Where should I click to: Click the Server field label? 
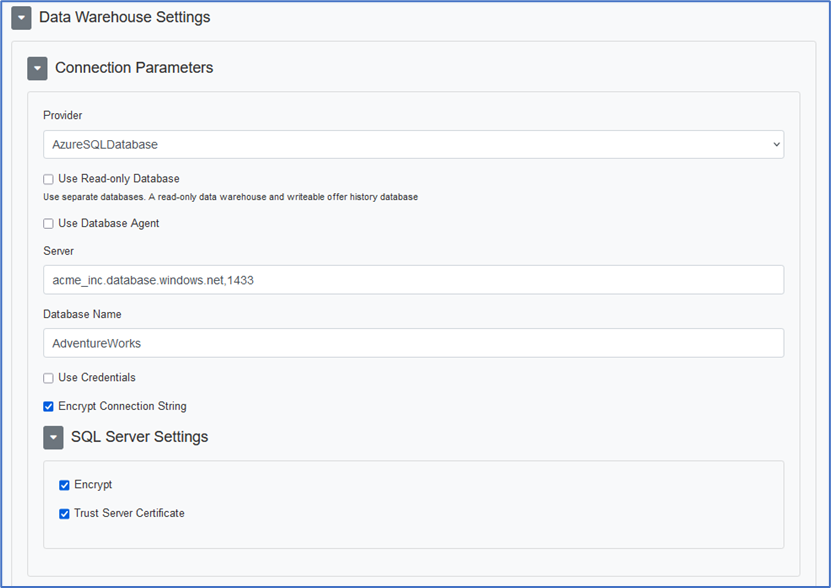point(58,251)
